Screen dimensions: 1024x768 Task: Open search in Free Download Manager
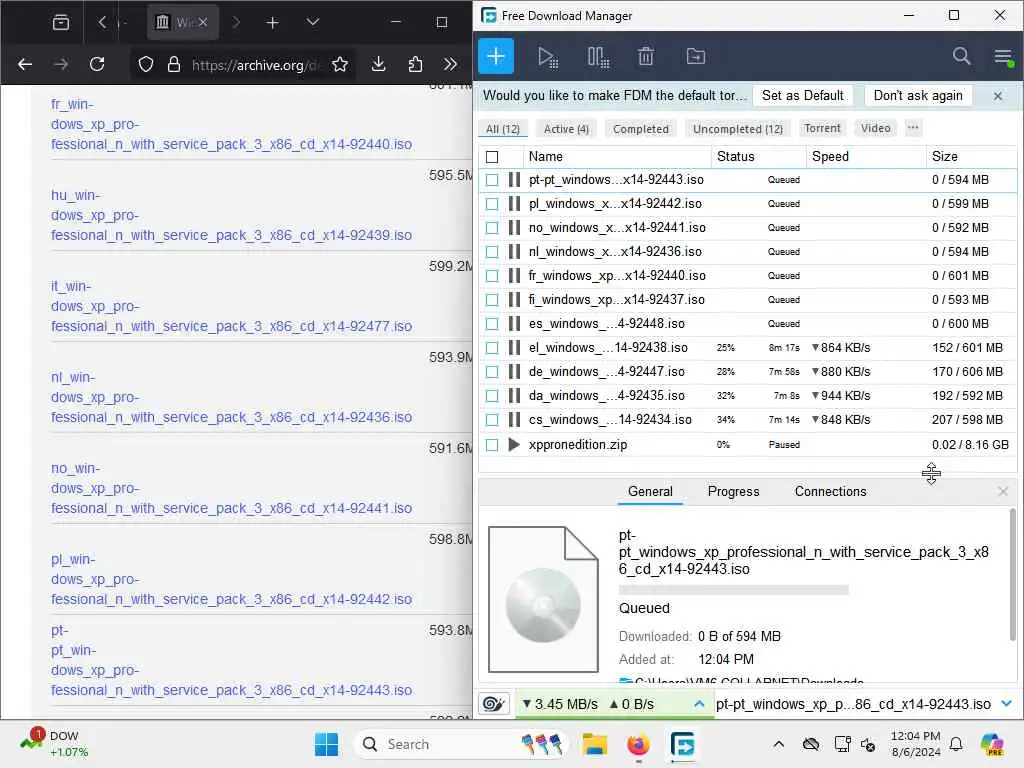pyautogui.click(x=961, y=56)
